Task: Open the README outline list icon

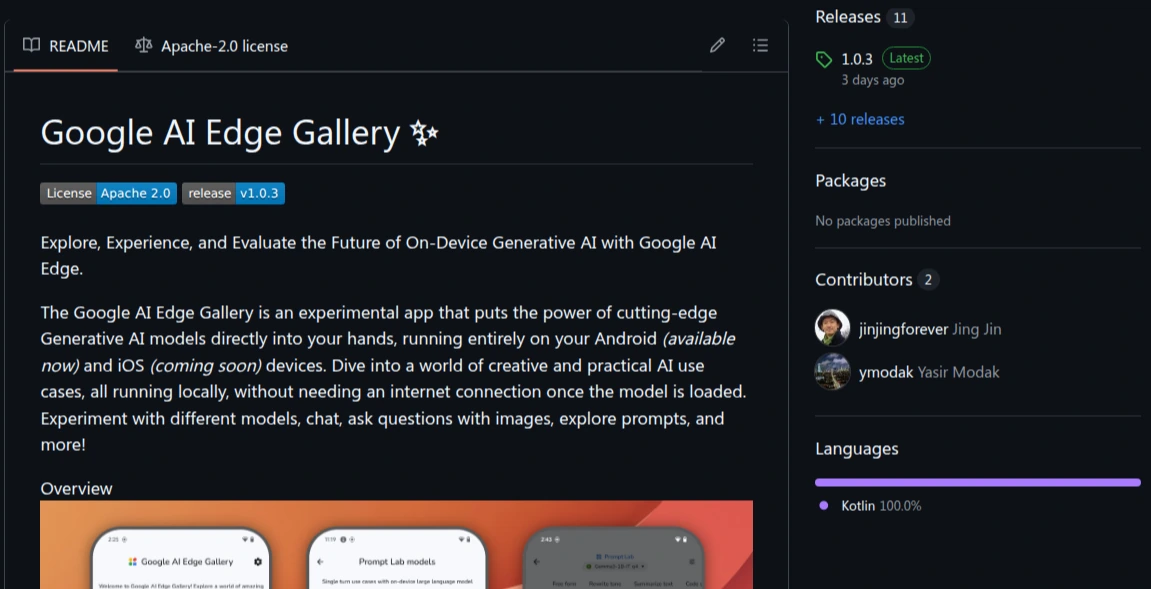Action: [760, 46]
